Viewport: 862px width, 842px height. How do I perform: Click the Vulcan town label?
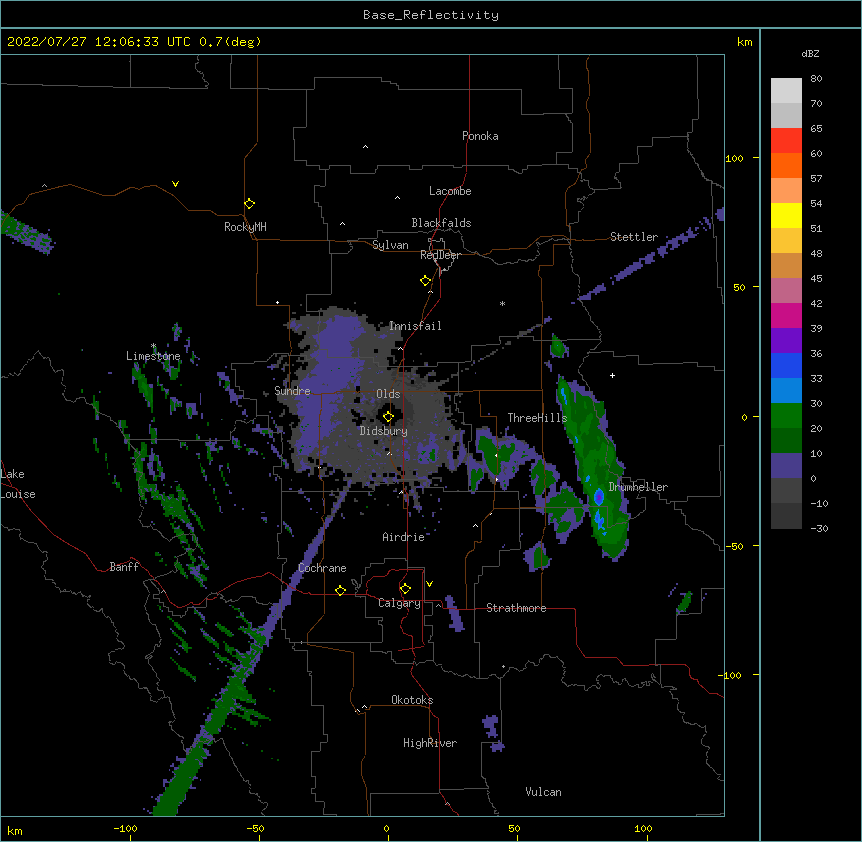543,792
